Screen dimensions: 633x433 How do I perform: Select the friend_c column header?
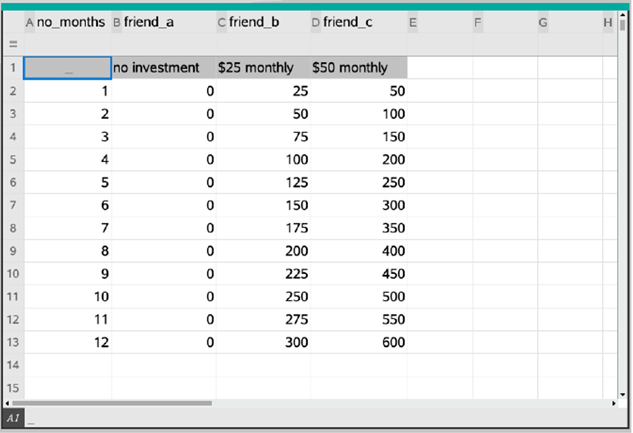[358, 21]
